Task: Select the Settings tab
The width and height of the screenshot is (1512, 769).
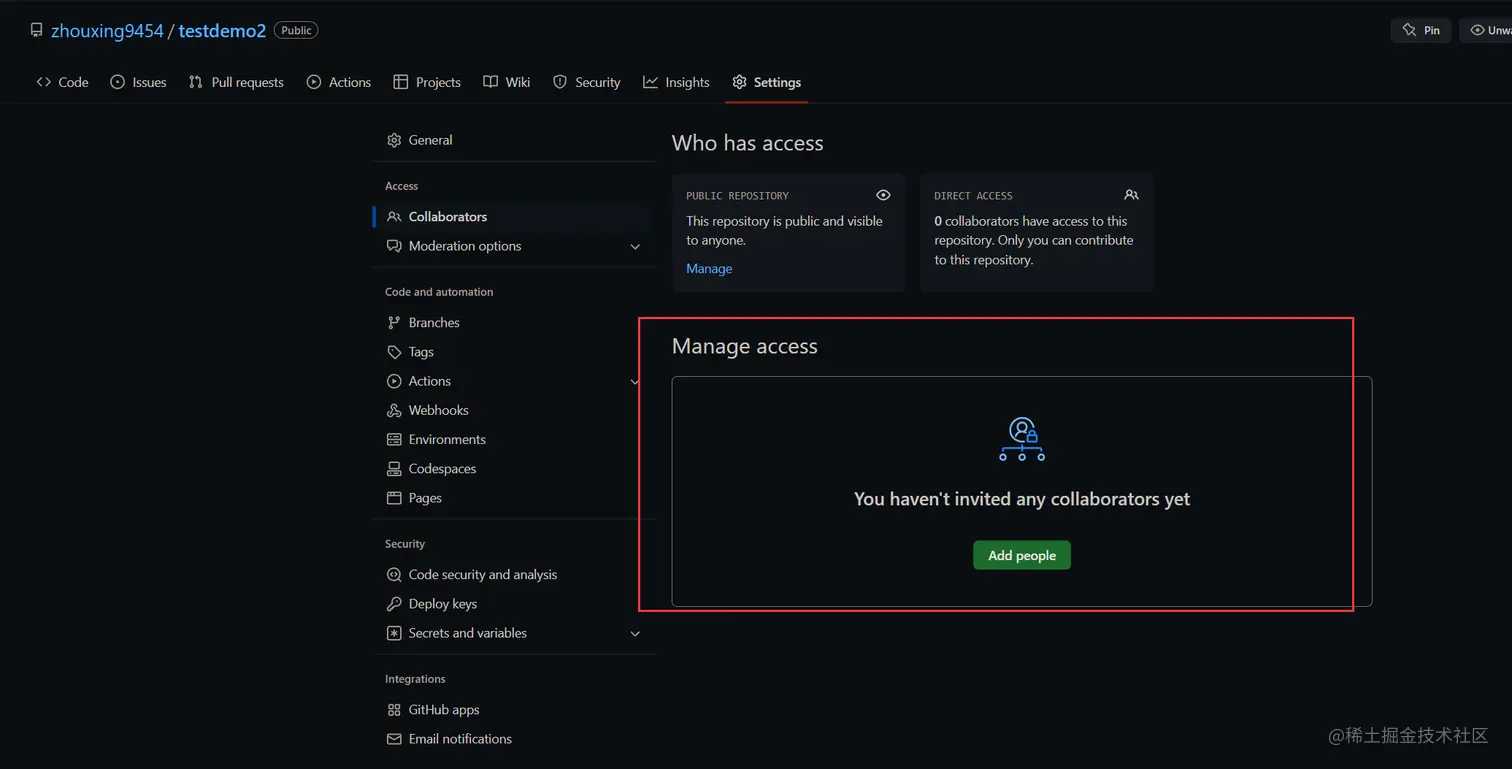Action: pos(766,82)
